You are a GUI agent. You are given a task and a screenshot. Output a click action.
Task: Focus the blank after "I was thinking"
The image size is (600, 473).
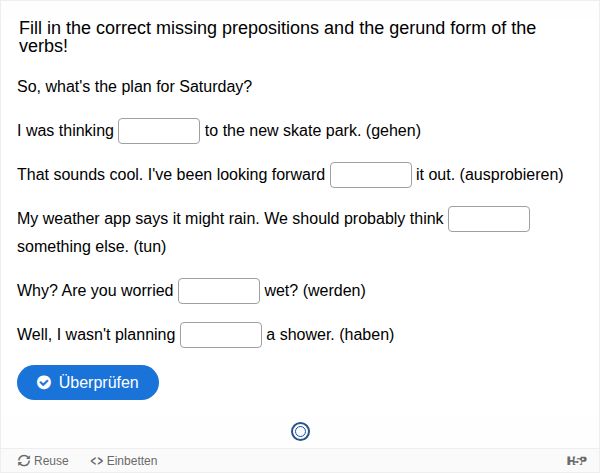click(159, 131)
